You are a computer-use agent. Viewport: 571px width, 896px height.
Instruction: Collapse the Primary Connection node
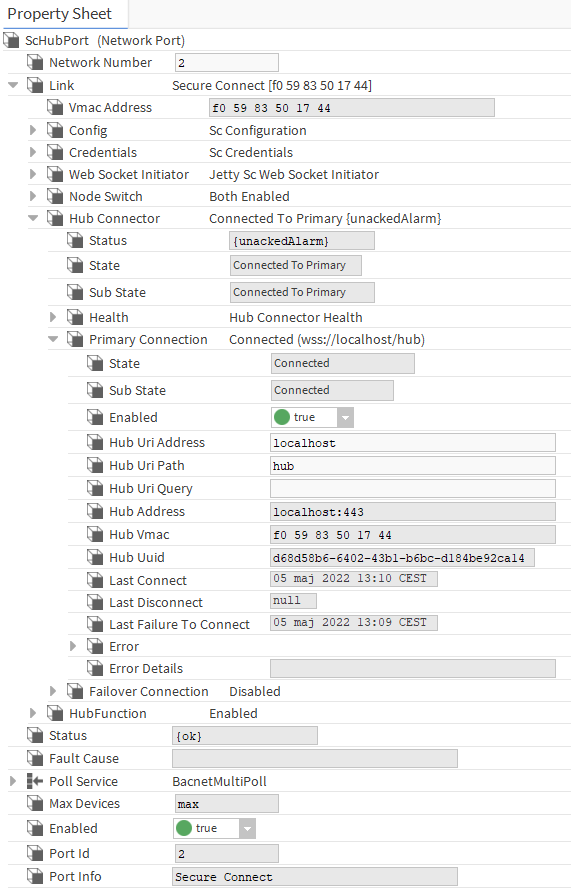53,339
